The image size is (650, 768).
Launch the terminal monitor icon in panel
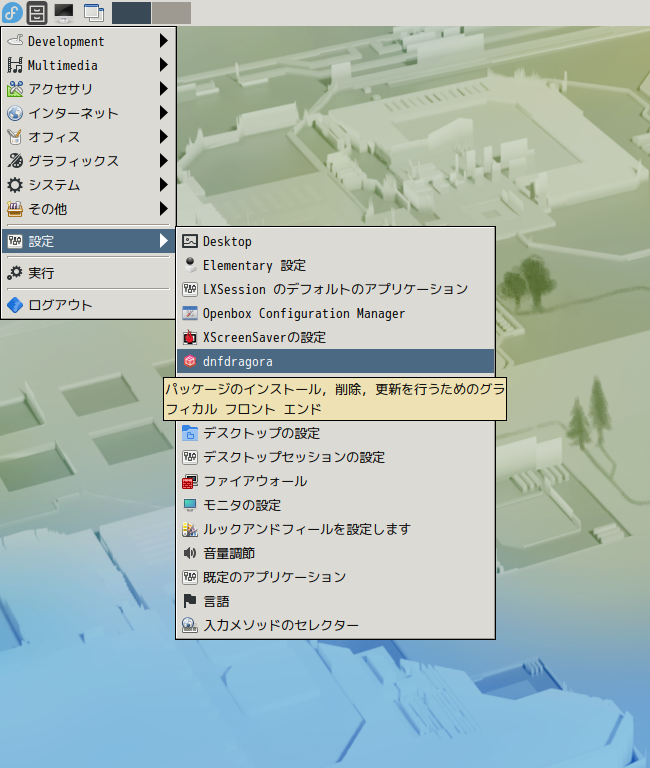pos(64,13)
